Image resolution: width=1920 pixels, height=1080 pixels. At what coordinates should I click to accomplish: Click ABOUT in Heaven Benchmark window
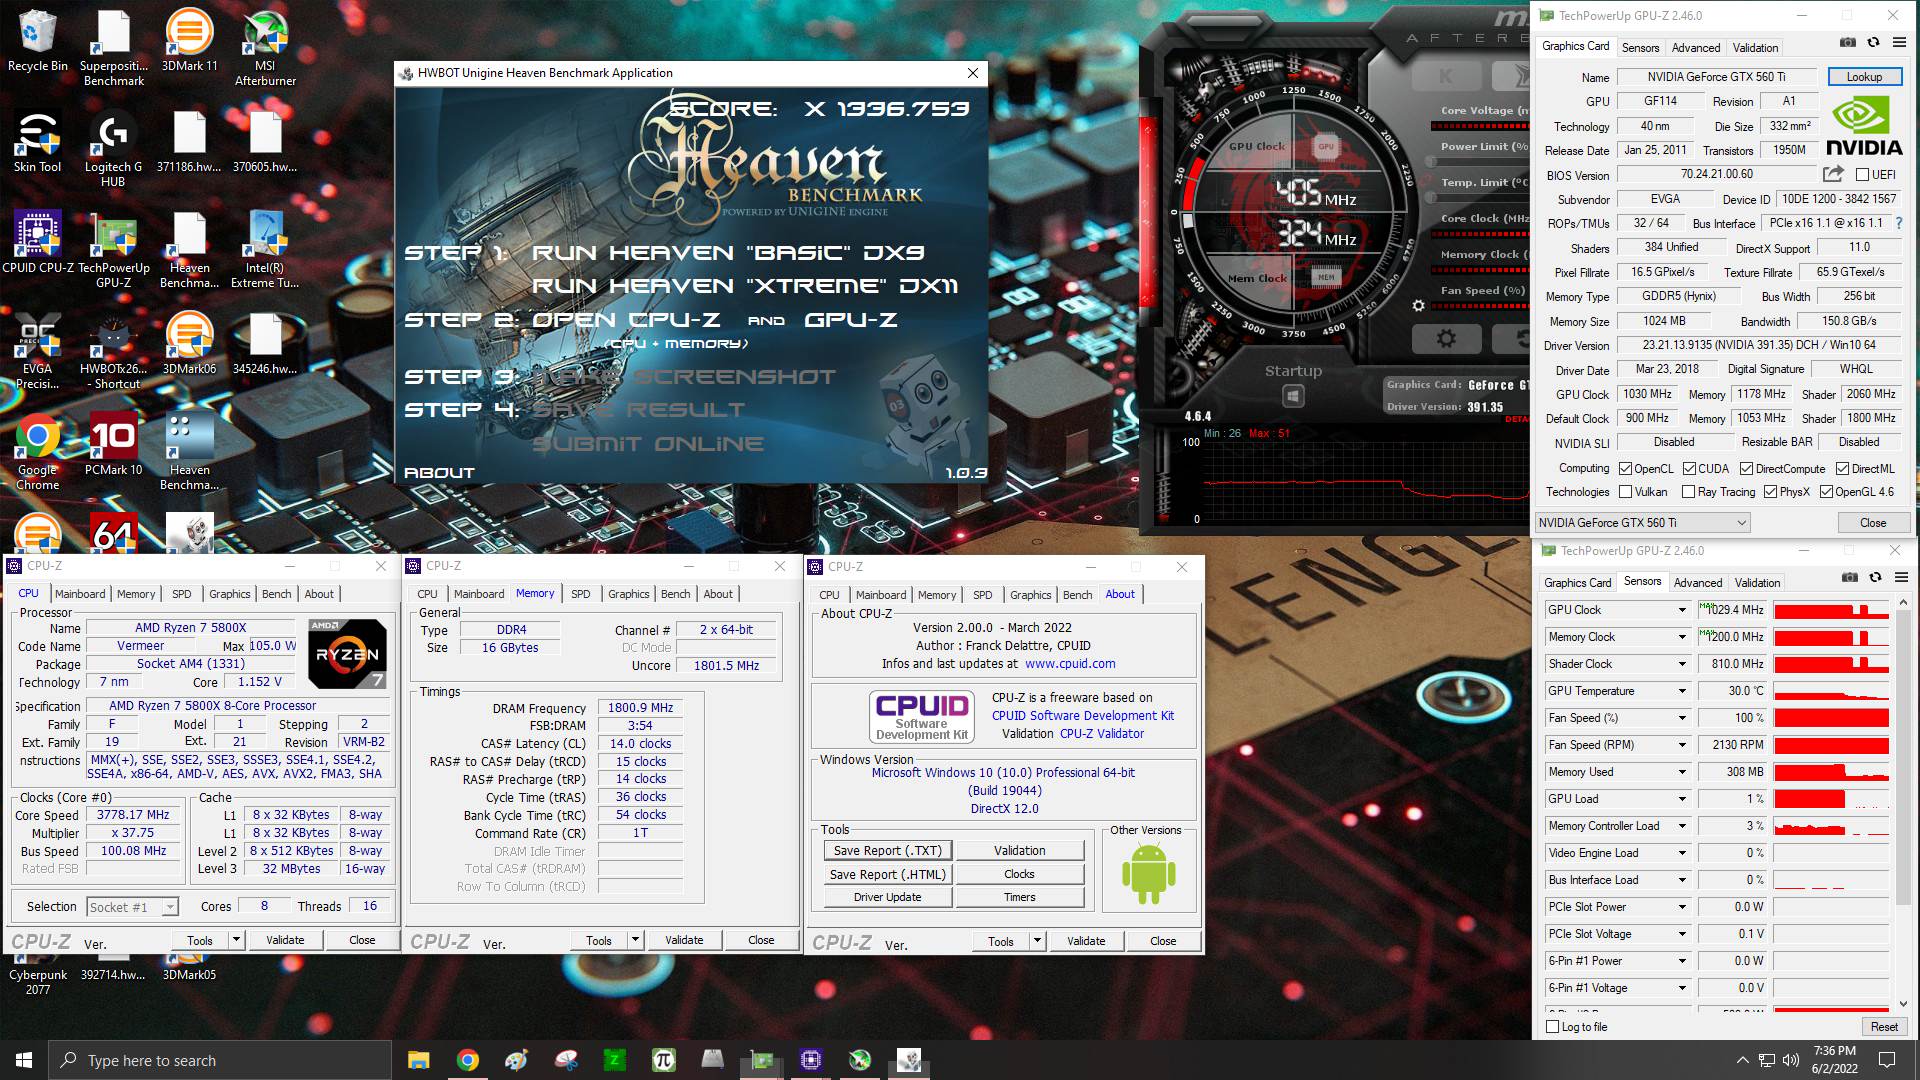(x=439, y=473)
